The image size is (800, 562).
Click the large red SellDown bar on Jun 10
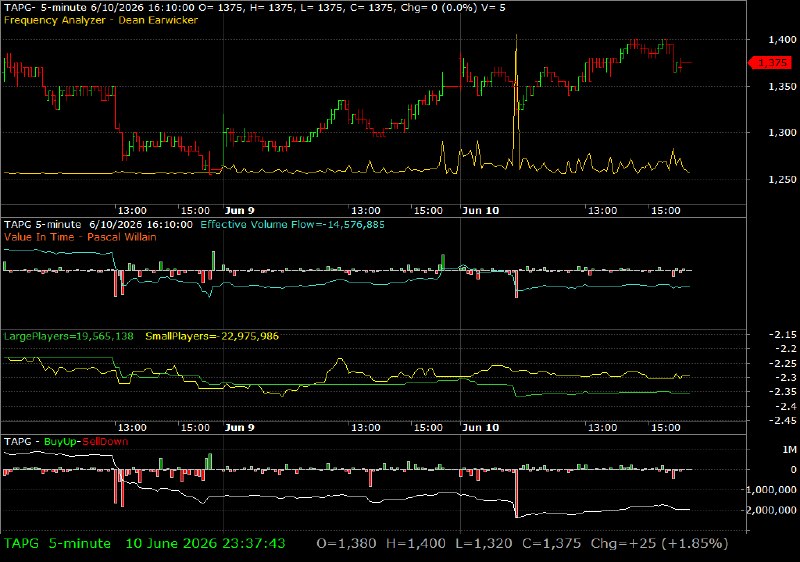(516, 493)
